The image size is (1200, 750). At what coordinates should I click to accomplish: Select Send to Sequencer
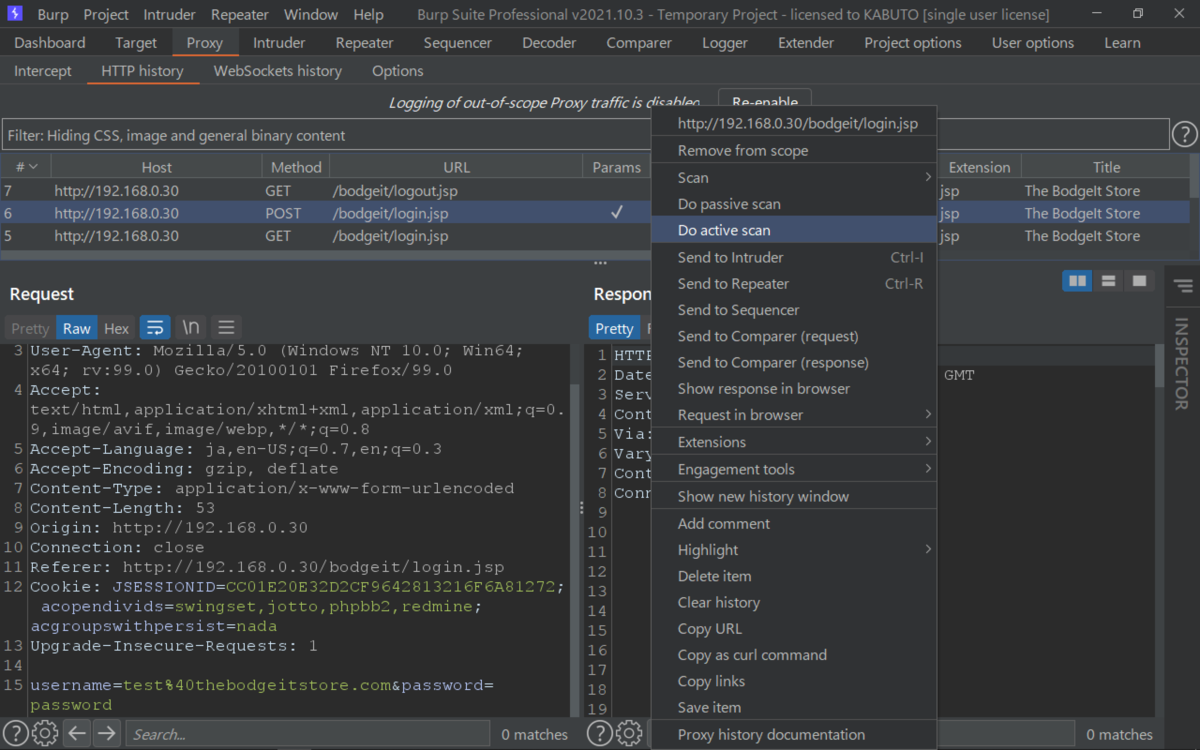click(794, 310)
